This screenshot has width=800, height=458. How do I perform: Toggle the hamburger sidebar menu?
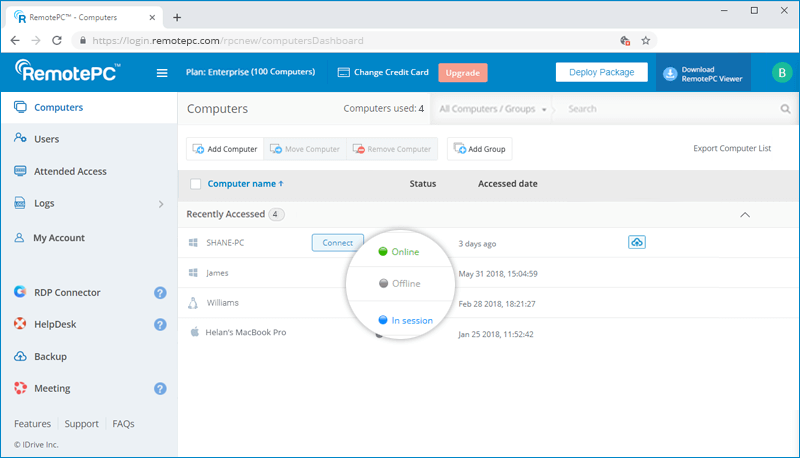pyautogui.click(x=162, y=73)
